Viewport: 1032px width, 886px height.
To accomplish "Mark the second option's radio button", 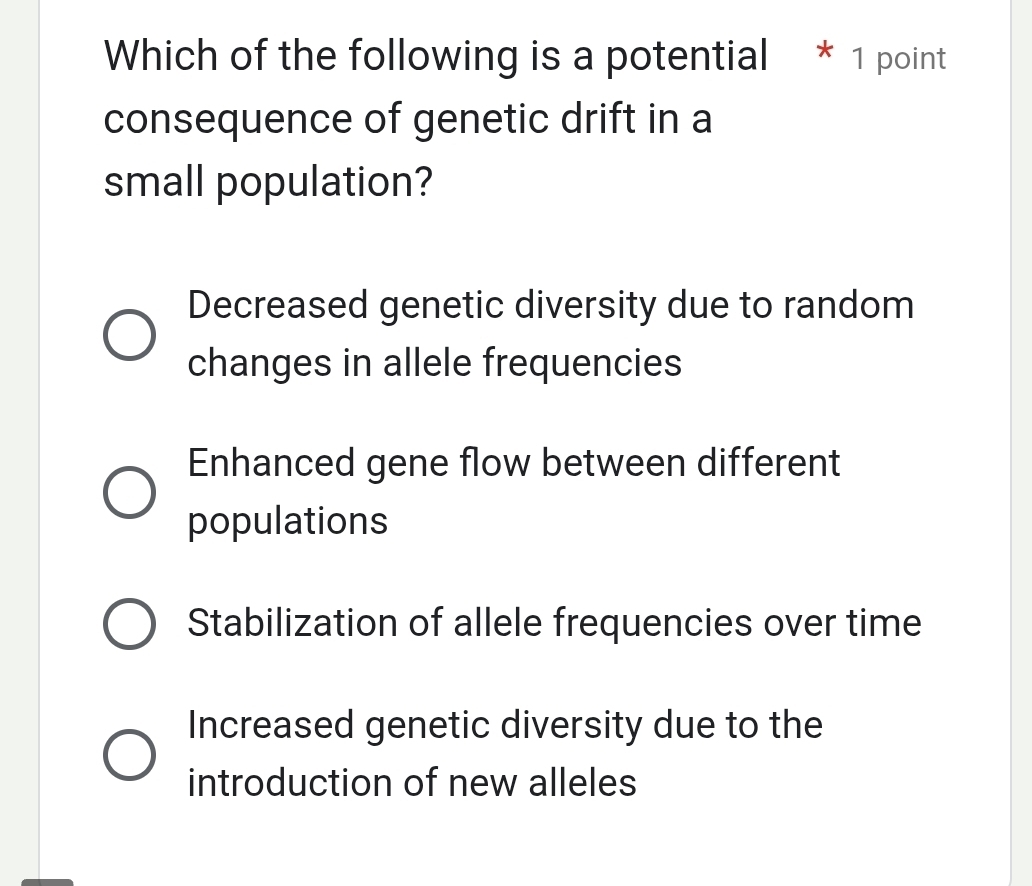I will tap(130, 491).
